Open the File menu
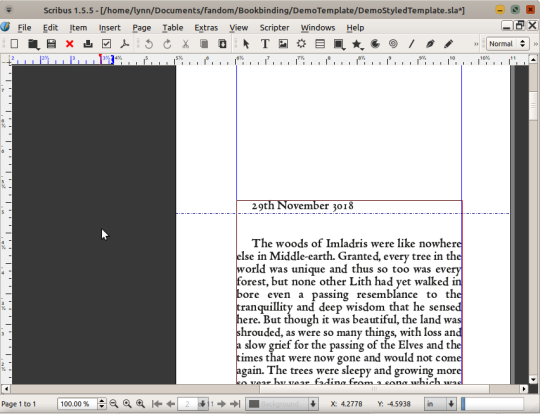The height and width of the screenshot is (414, 540). click(24, 28)
